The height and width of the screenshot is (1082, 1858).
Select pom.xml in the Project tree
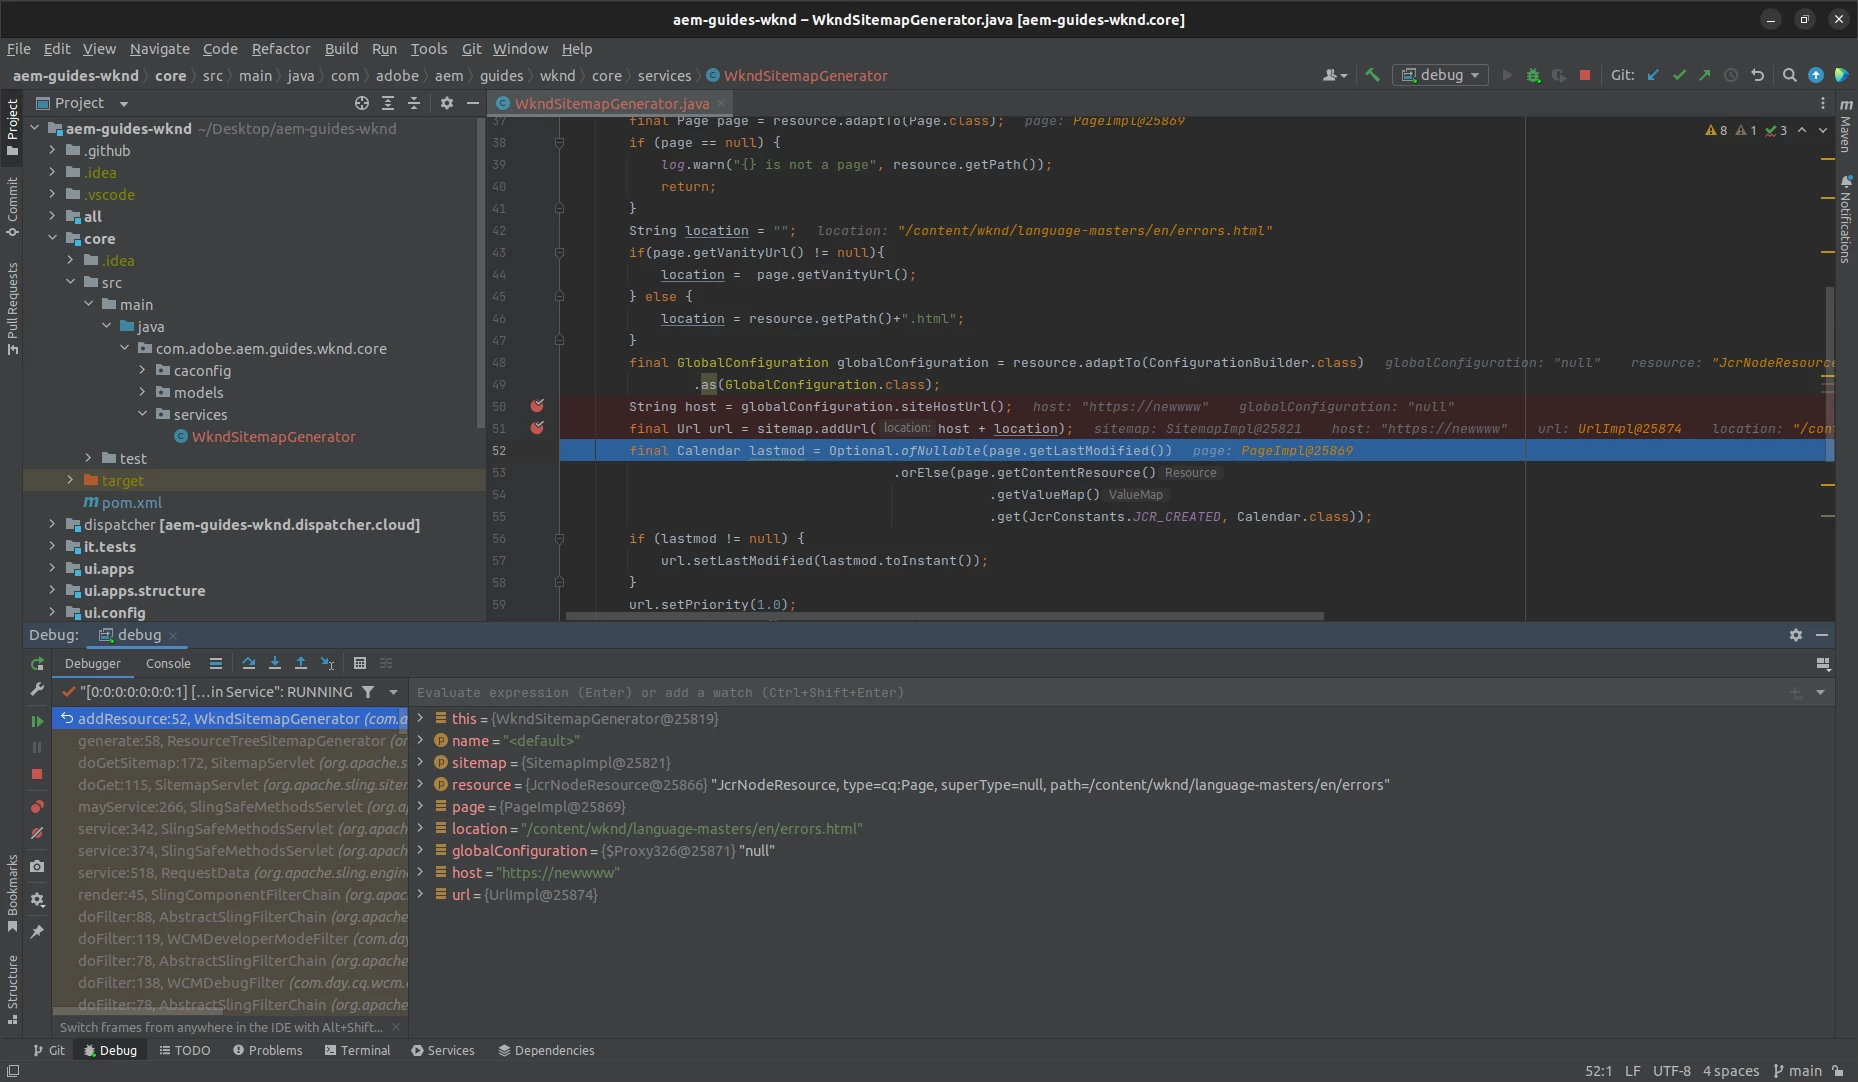click(131, 502)
